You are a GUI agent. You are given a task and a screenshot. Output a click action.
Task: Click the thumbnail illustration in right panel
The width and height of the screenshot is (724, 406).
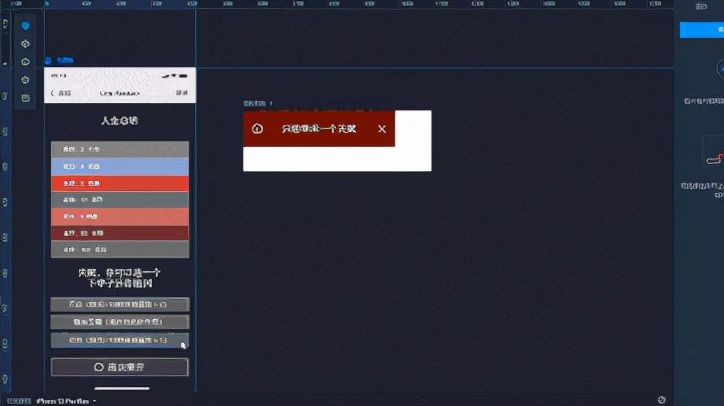pos(713,151)
